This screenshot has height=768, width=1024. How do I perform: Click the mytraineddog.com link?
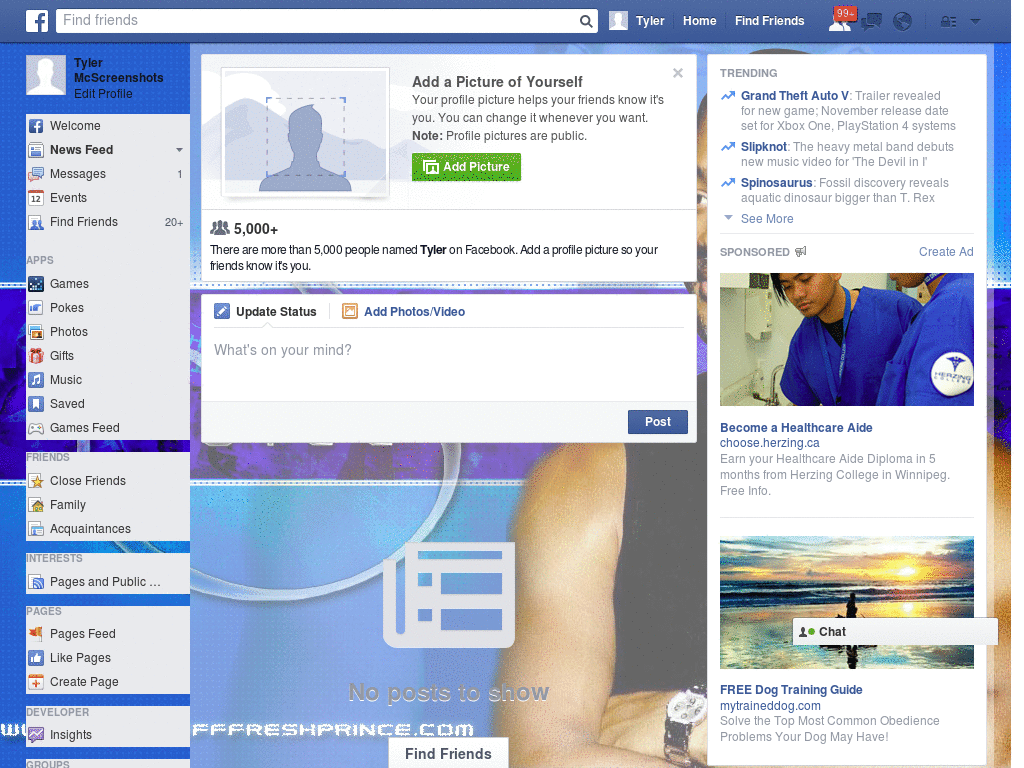point(770,706)
